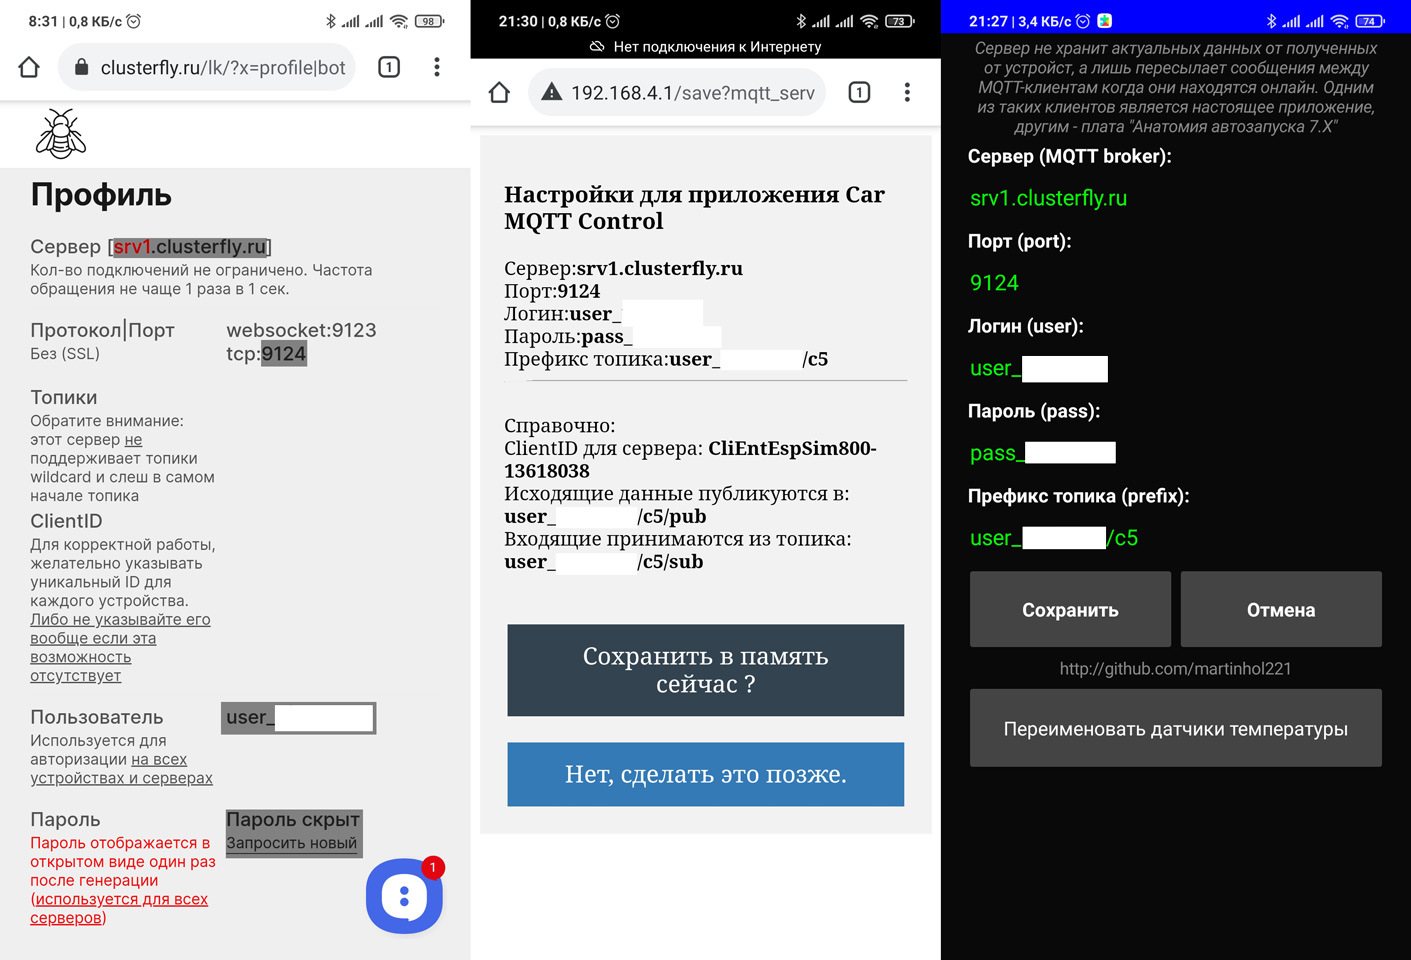Open three-dot menu in clusterfly browser
The height and width of the screenshot is (960, 1411).
point(437,67)
